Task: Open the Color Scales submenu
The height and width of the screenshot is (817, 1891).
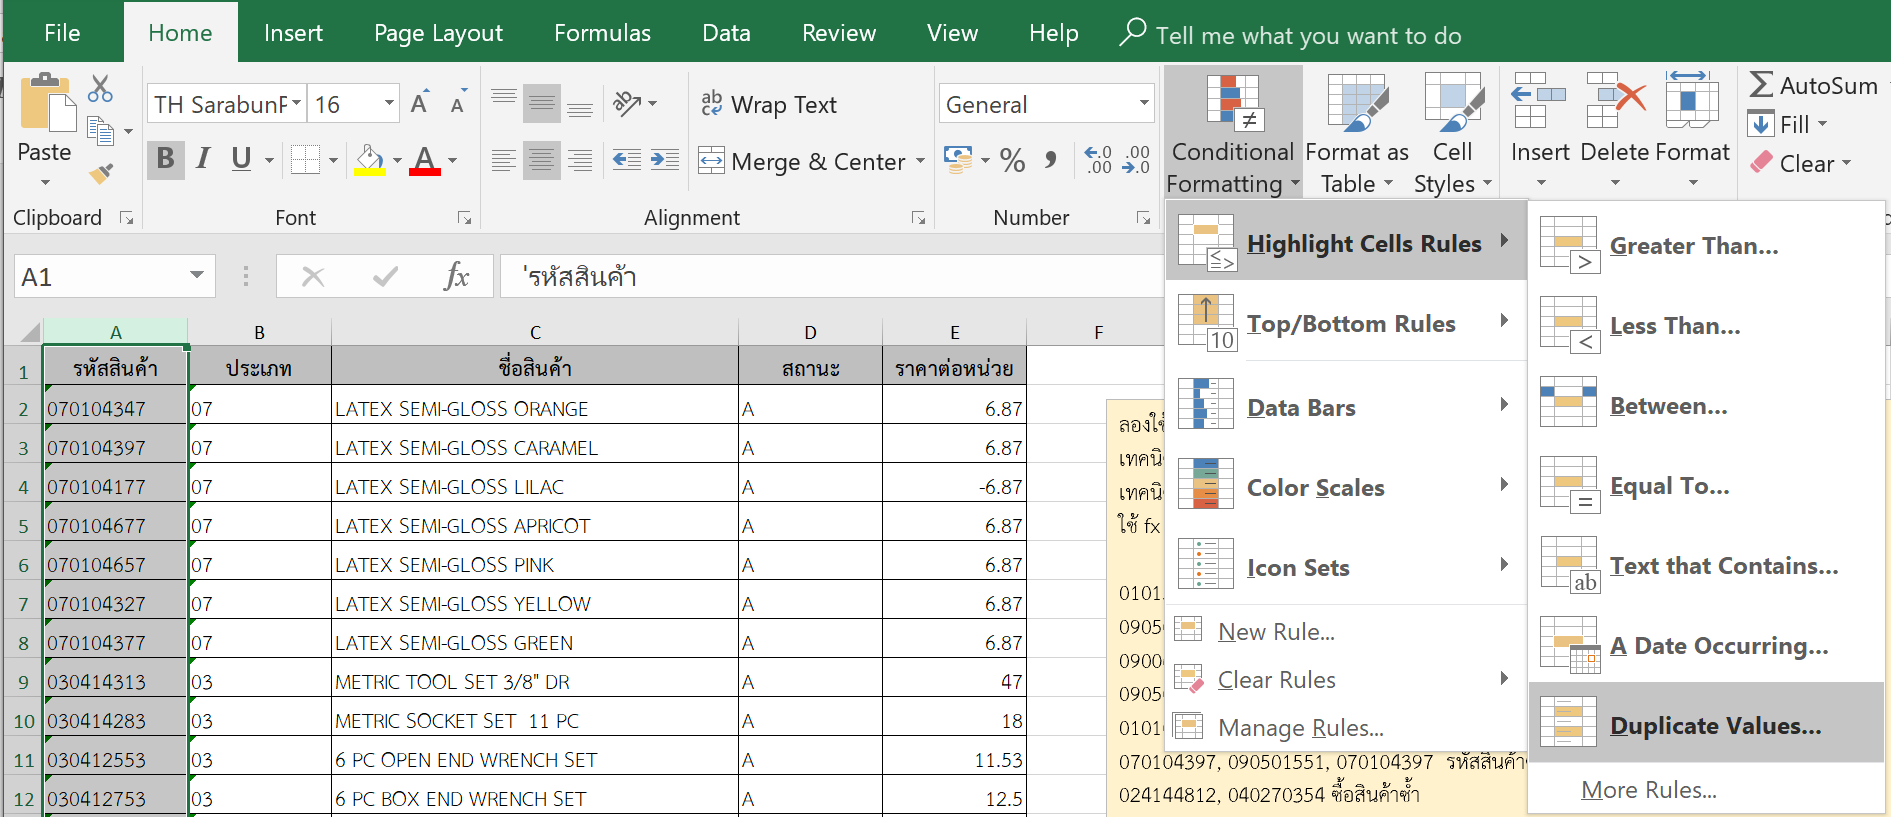Action: click(x=1346, y=487)
